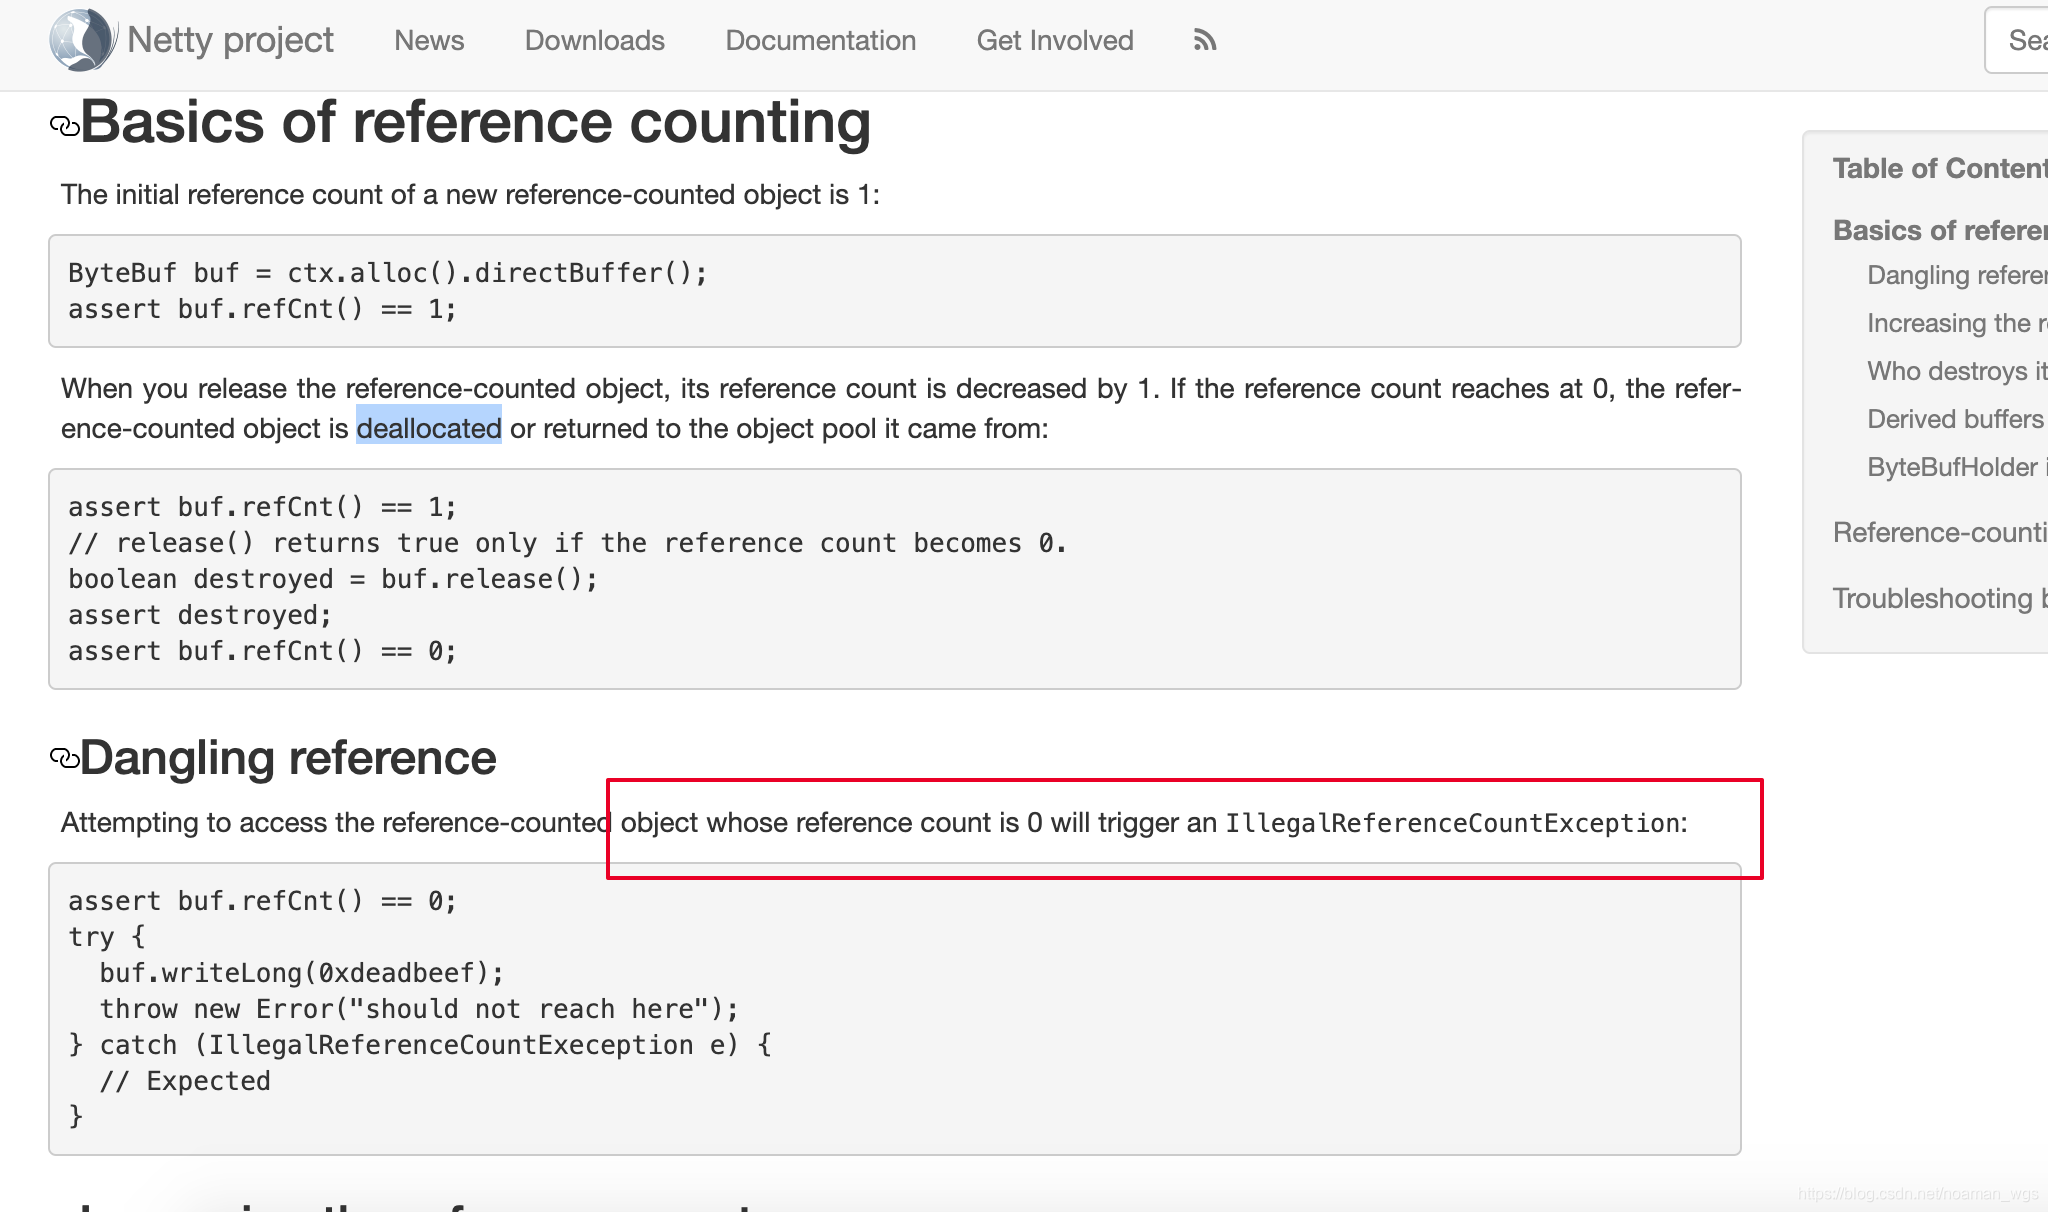Open the Reference-counting contents section link

(x=1938, y=532)
